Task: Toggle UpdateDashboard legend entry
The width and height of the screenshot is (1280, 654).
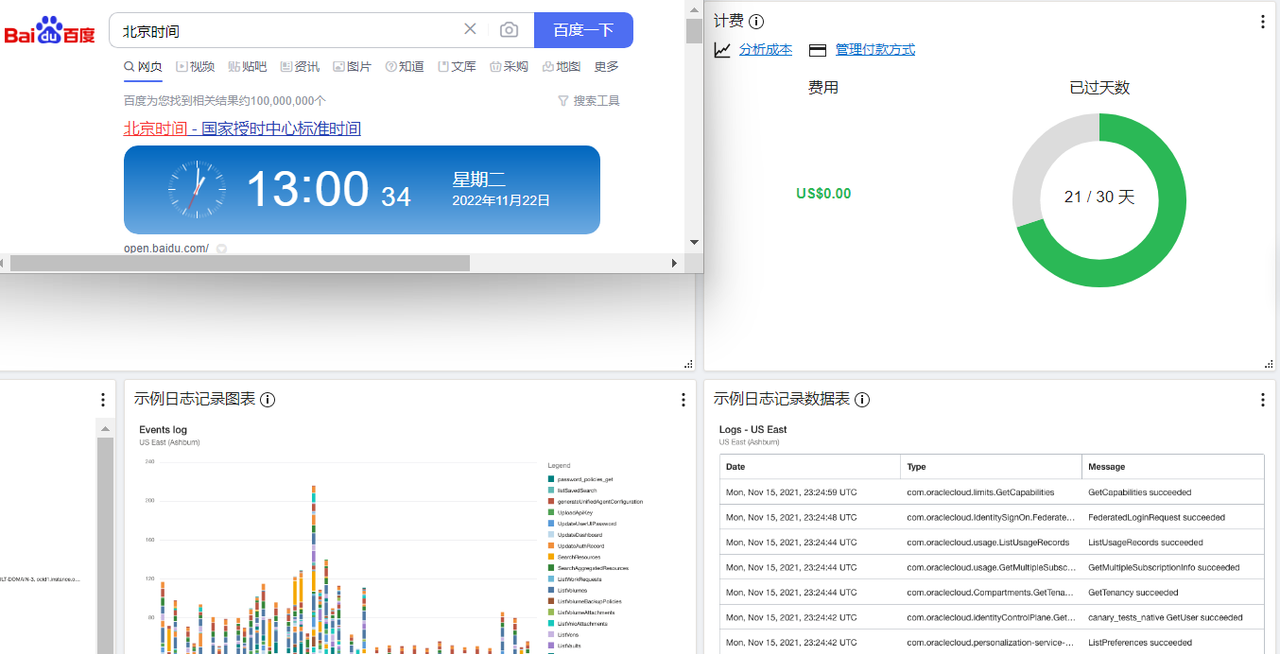Action: tap(577, 535)
